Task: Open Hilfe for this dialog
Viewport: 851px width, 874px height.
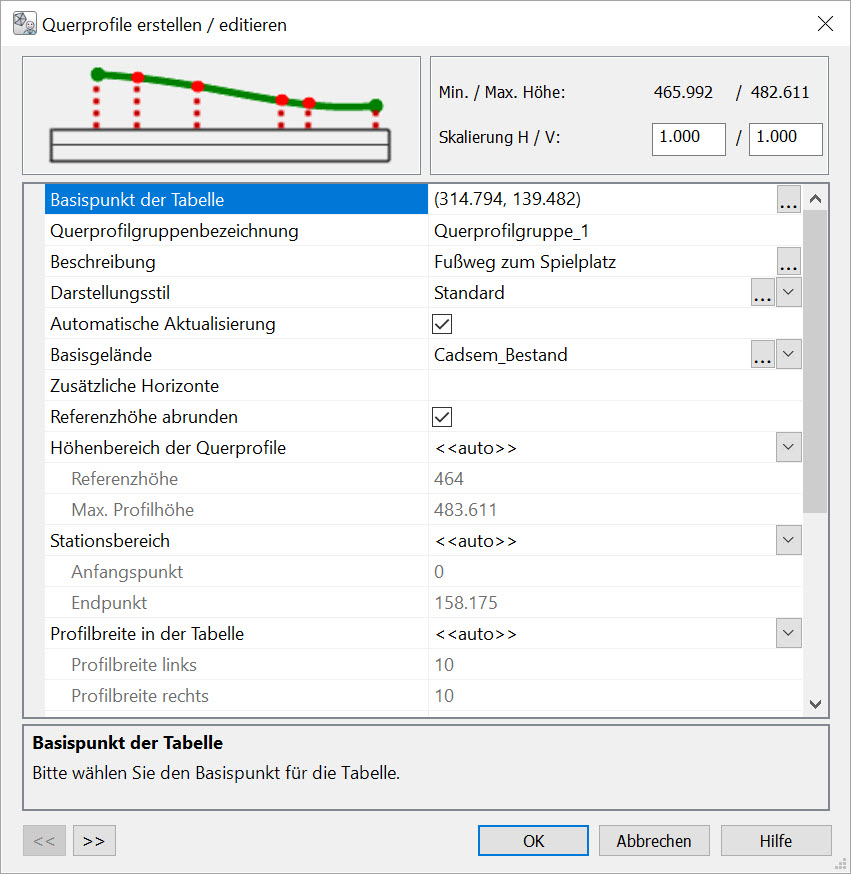Action: 775,841
